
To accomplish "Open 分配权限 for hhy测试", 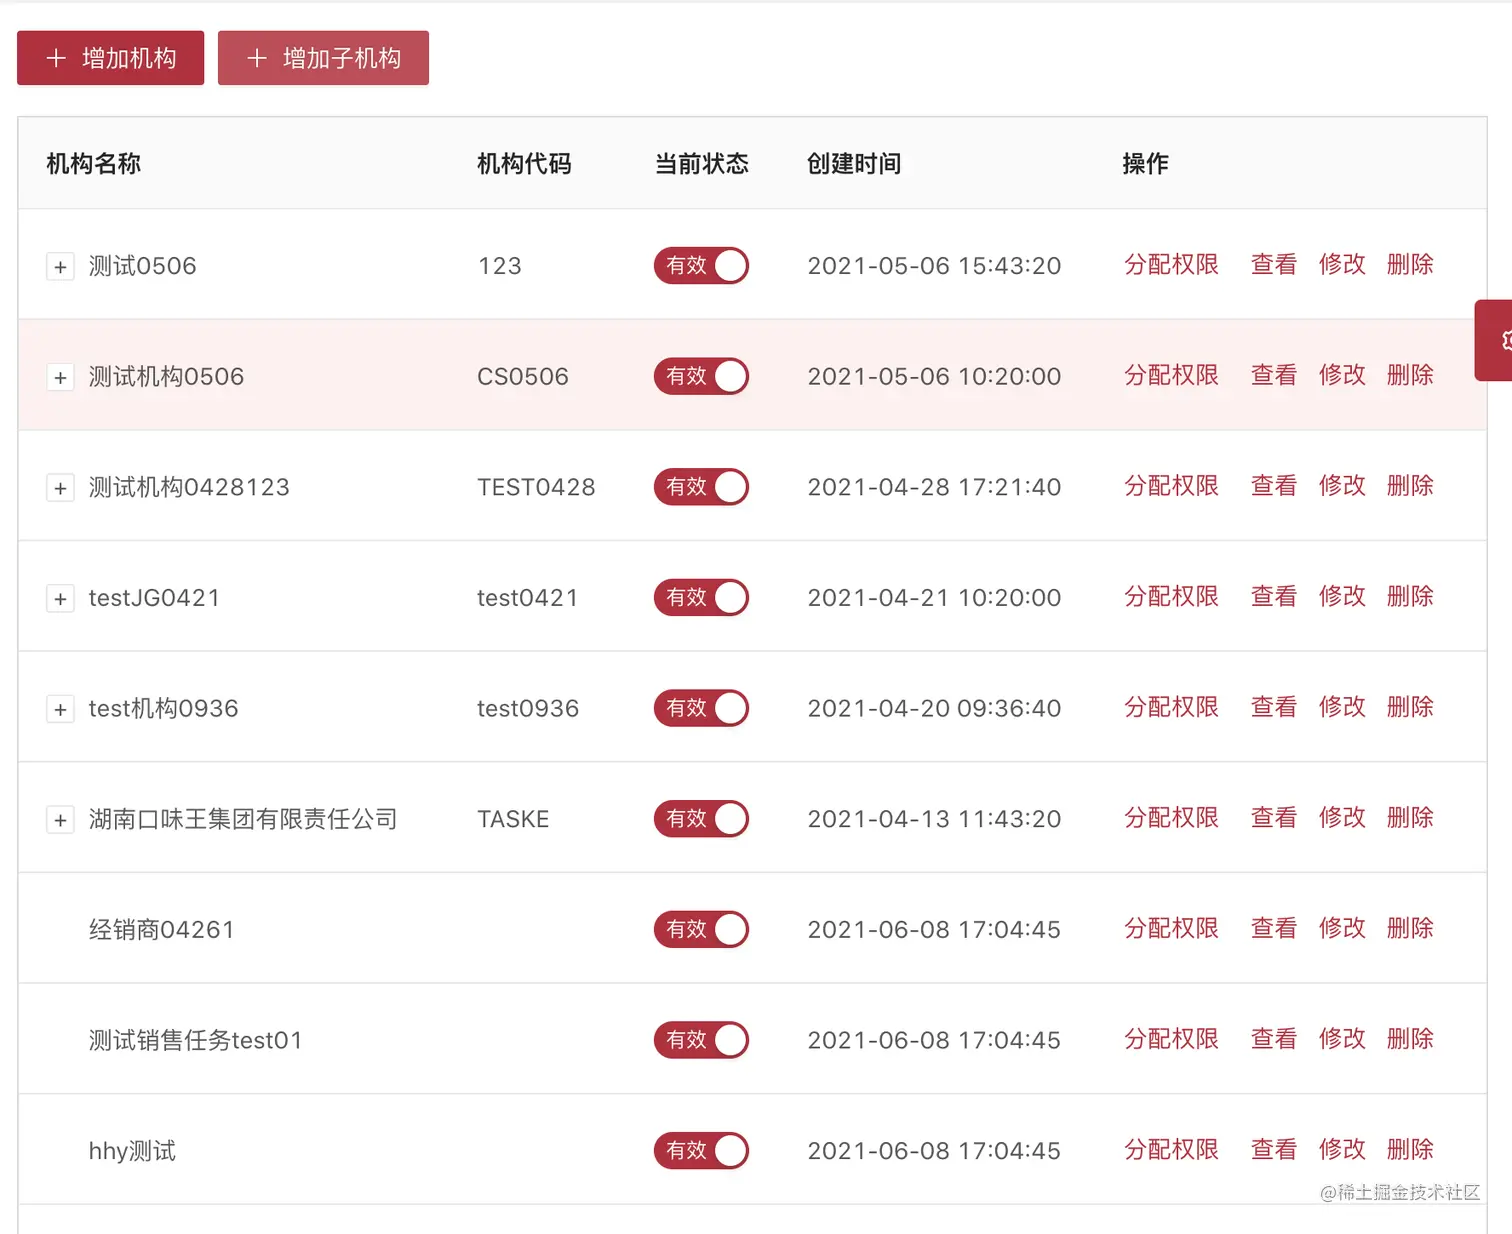I will point(1170,1150).
